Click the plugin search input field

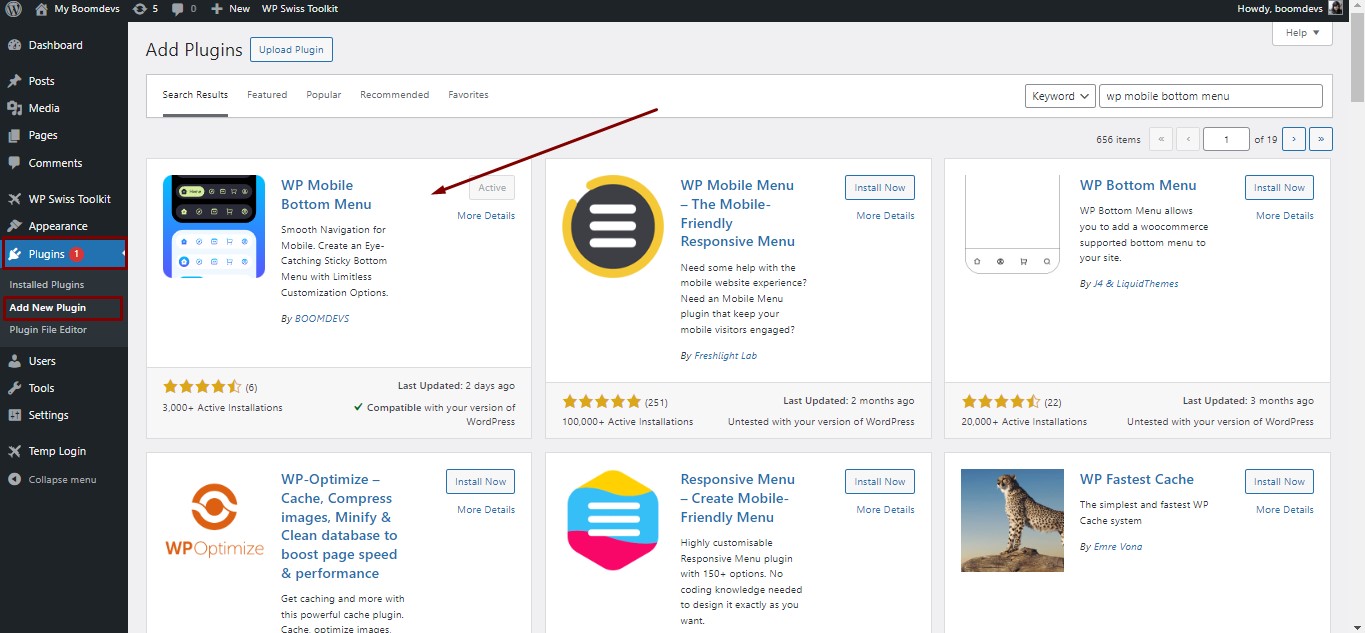click(x=1211, y=96)
